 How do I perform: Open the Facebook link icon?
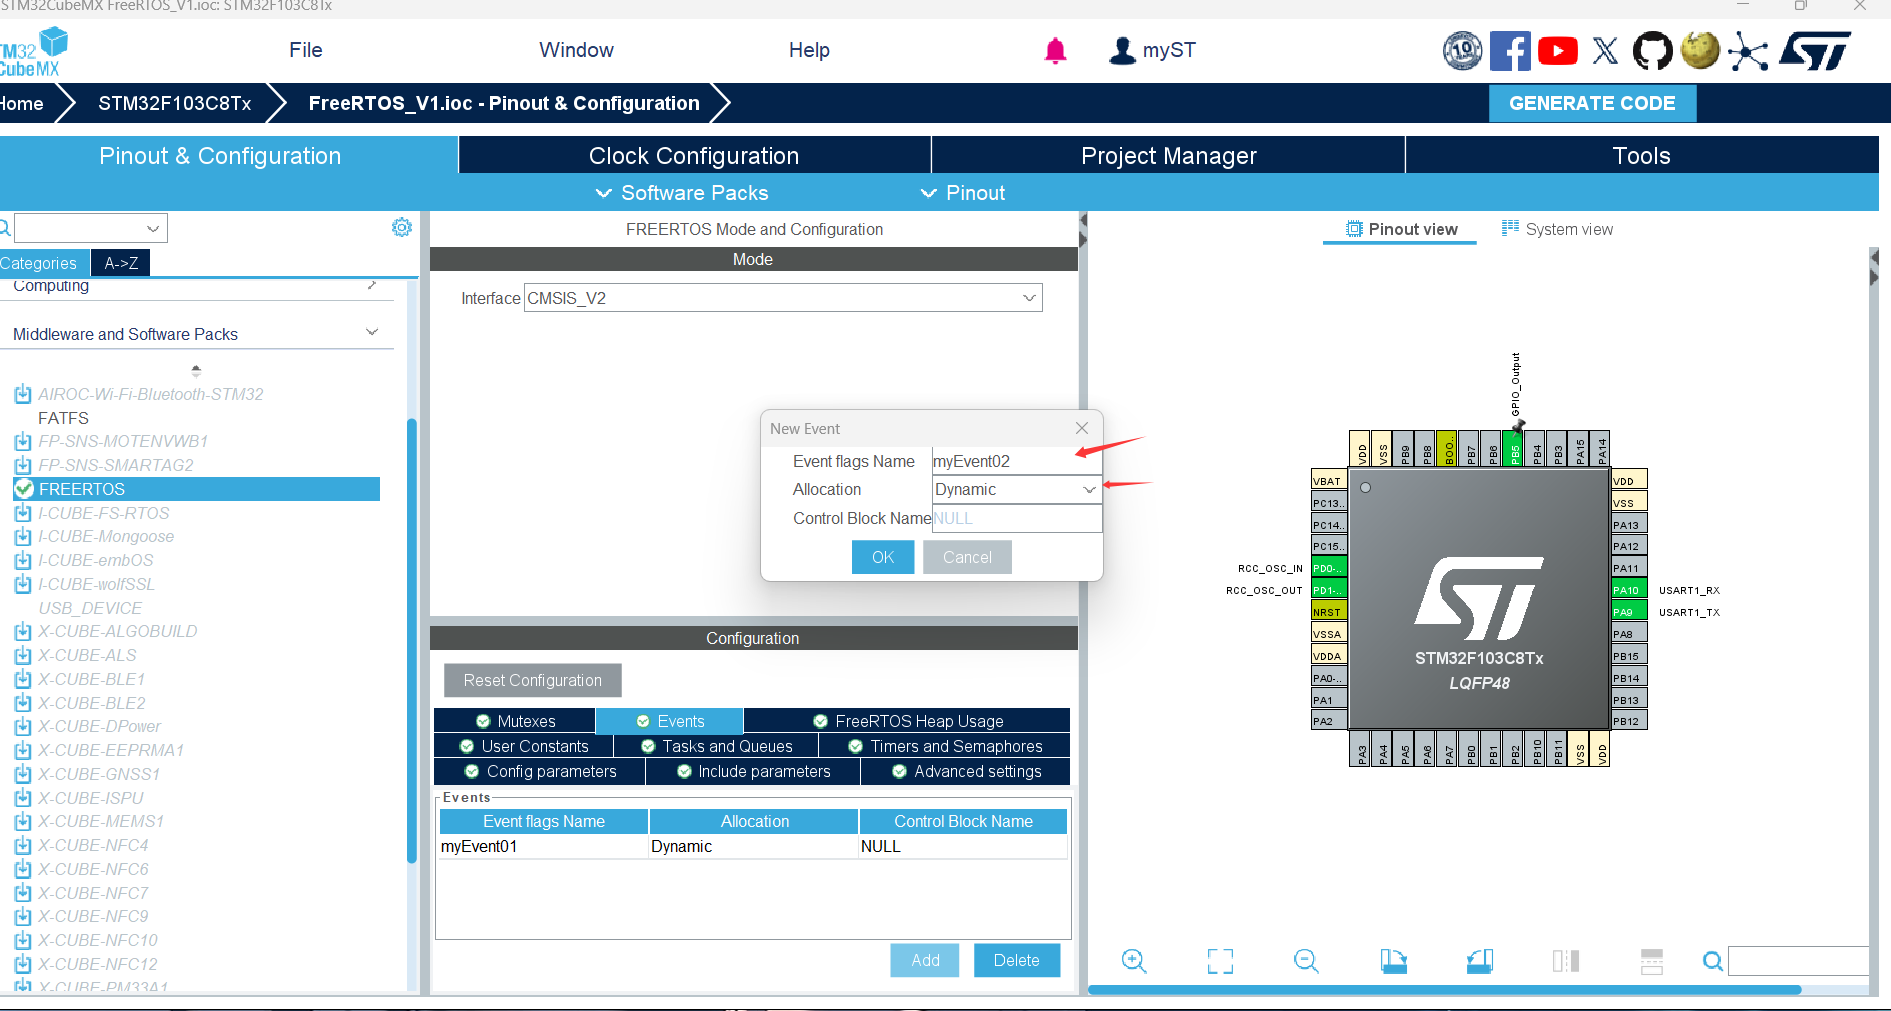tap(1510, 50)
